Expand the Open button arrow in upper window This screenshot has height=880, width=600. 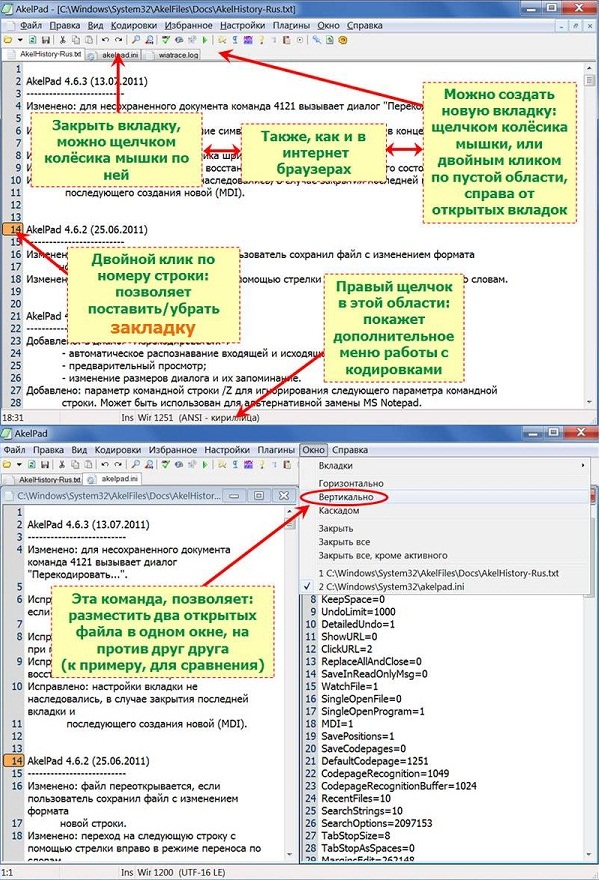(x=20, y=40)
